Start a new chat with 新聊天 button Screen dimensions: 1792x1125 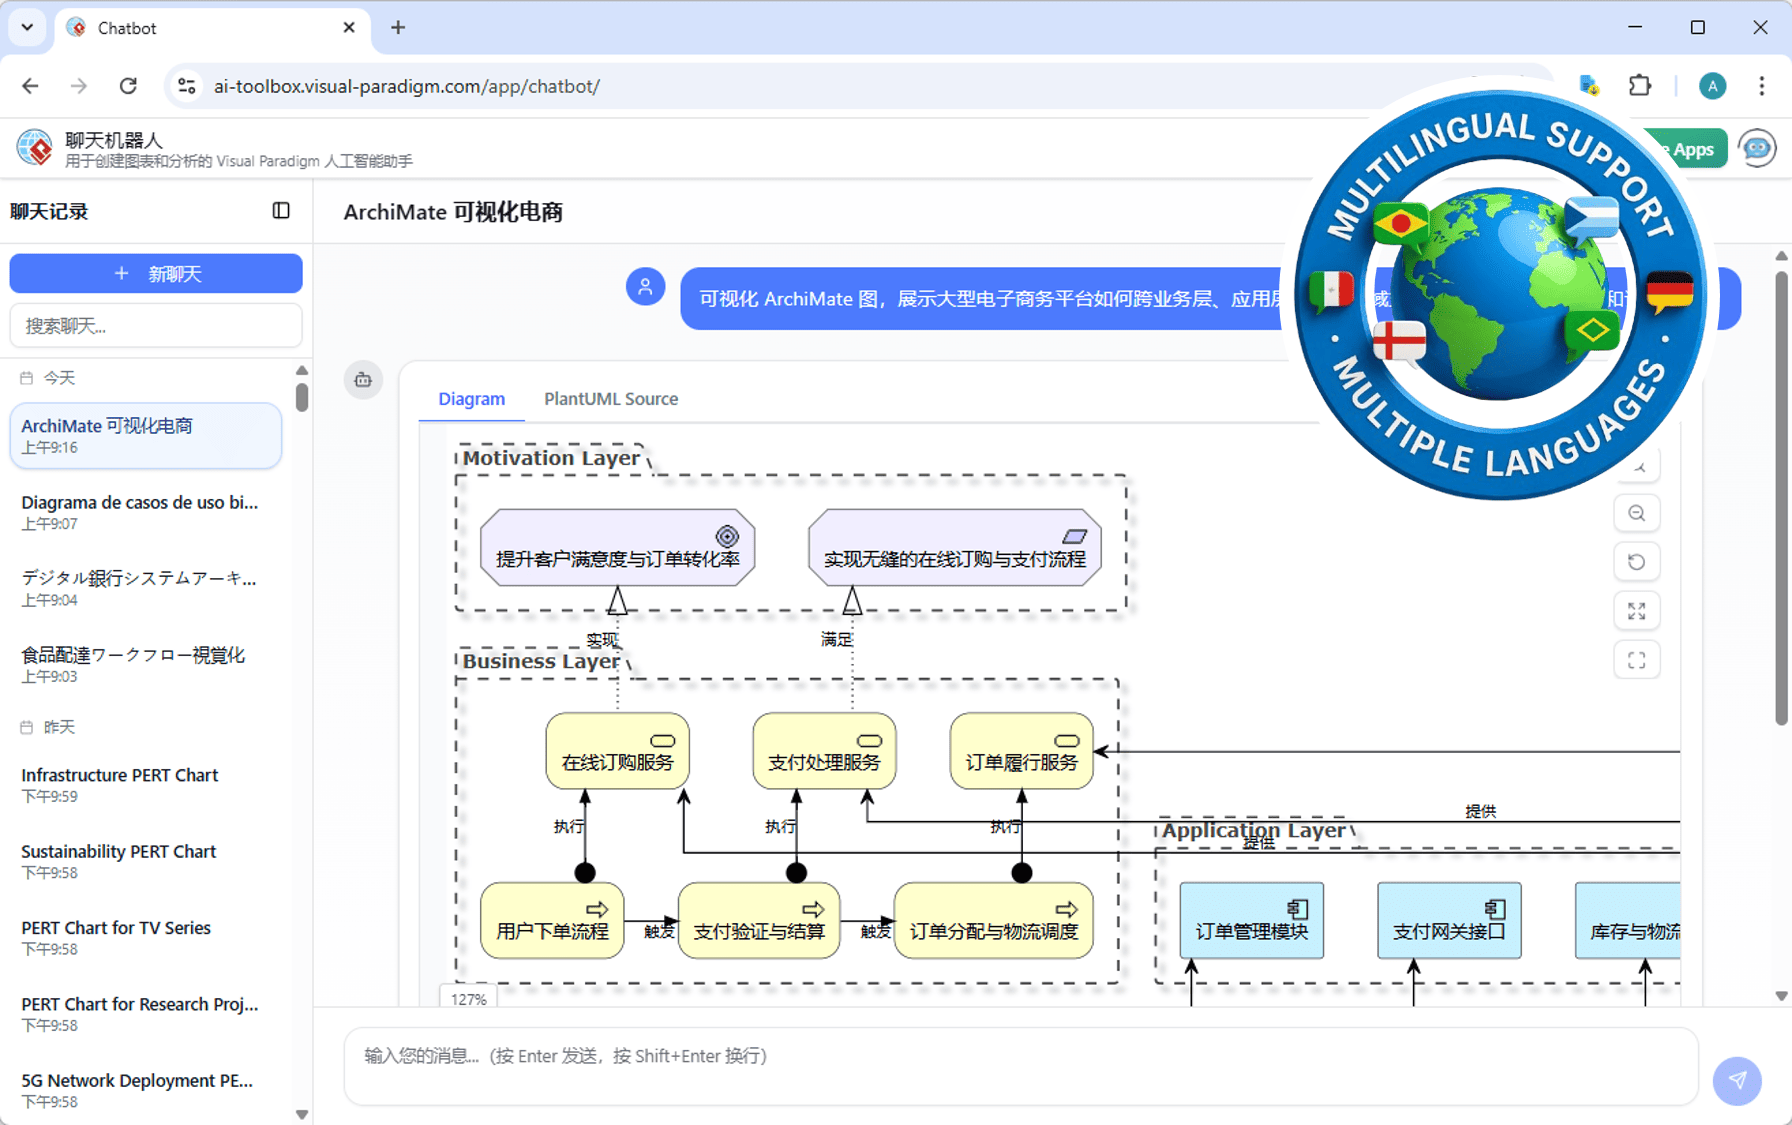click(155, 273)
